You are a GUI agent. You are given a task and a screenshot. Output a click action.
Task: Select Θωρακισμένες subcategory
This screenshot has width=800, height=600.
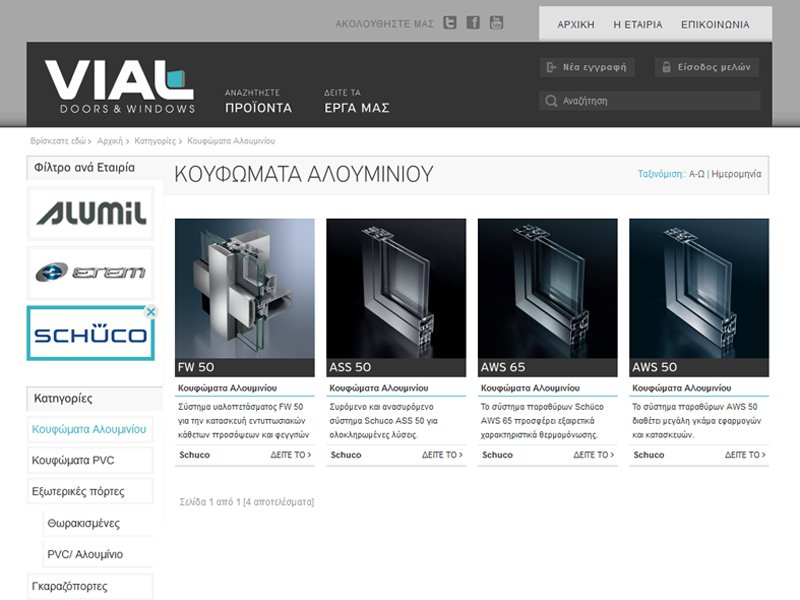[97, 523]
